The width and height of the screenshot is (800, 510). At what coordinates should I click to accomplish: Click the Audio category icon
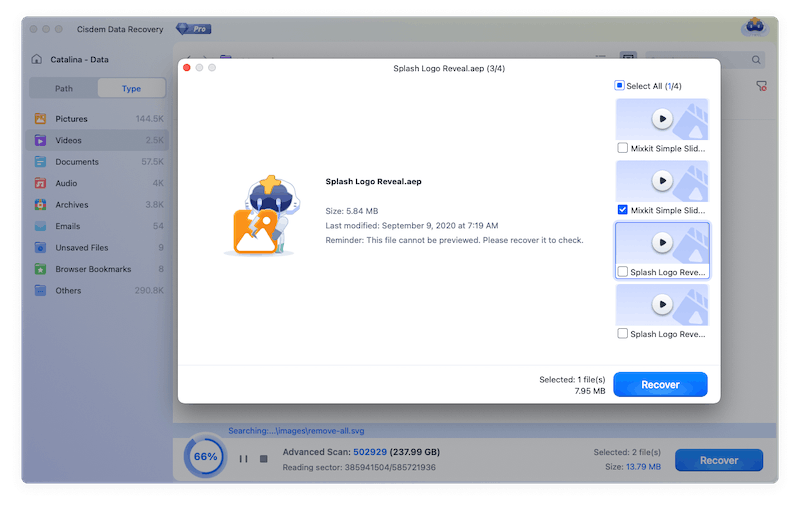coord(40,183)
